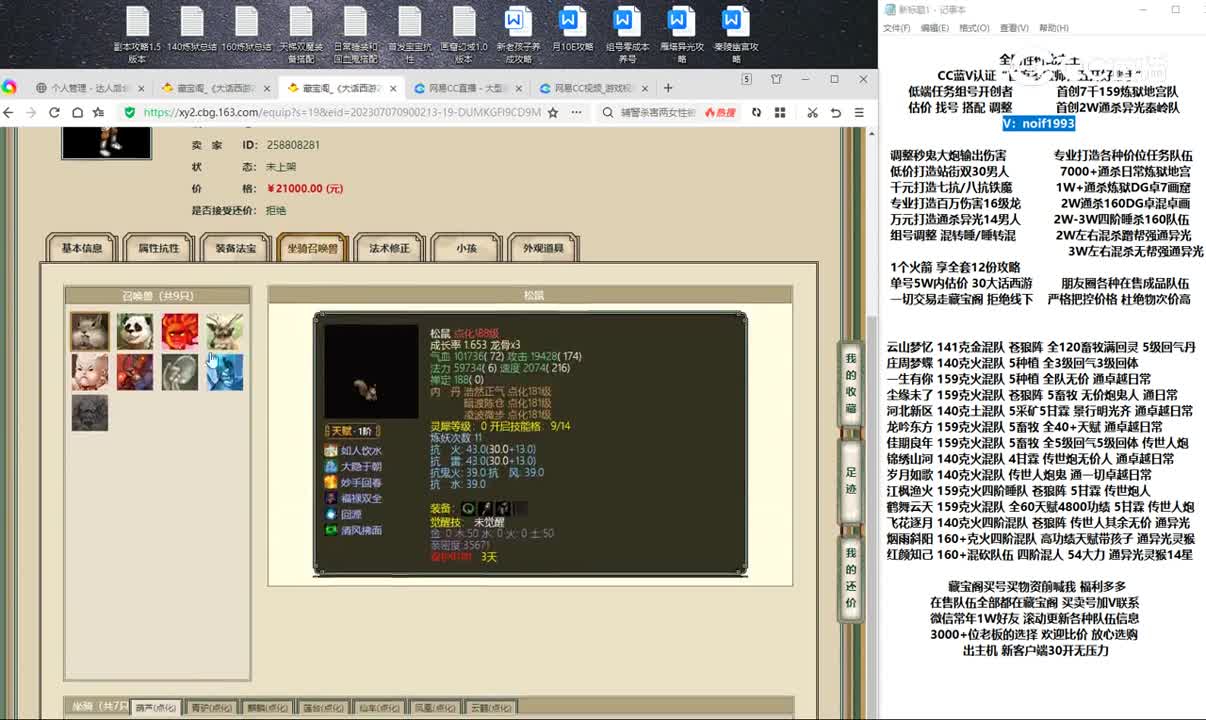Click the 清风拂面 skill icon

331,530
